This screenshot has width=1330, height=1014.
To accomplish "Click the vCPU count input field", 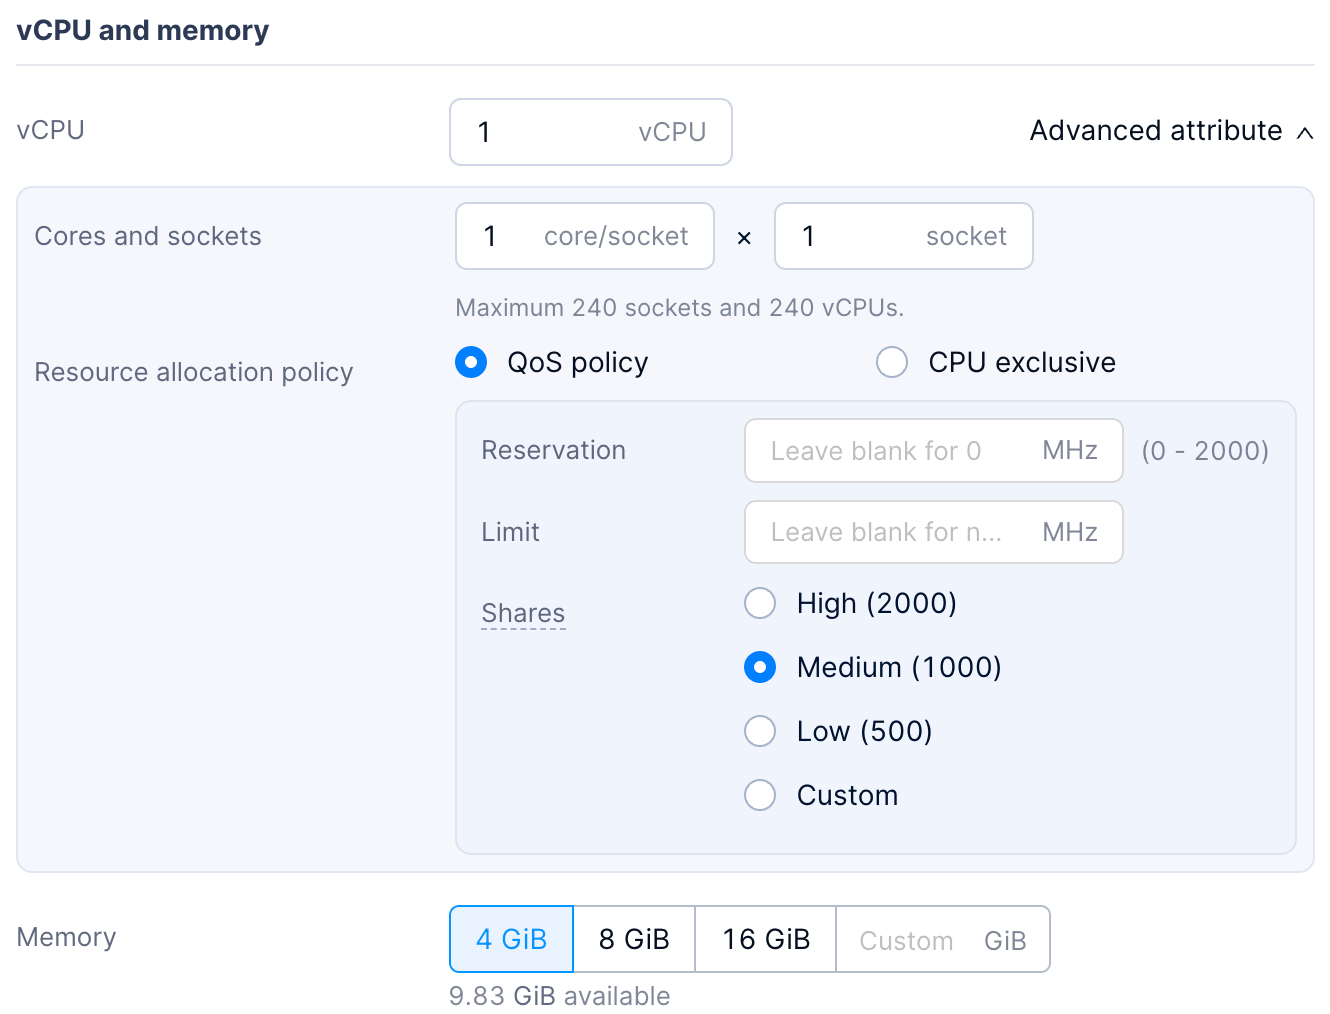I will 550,132.
